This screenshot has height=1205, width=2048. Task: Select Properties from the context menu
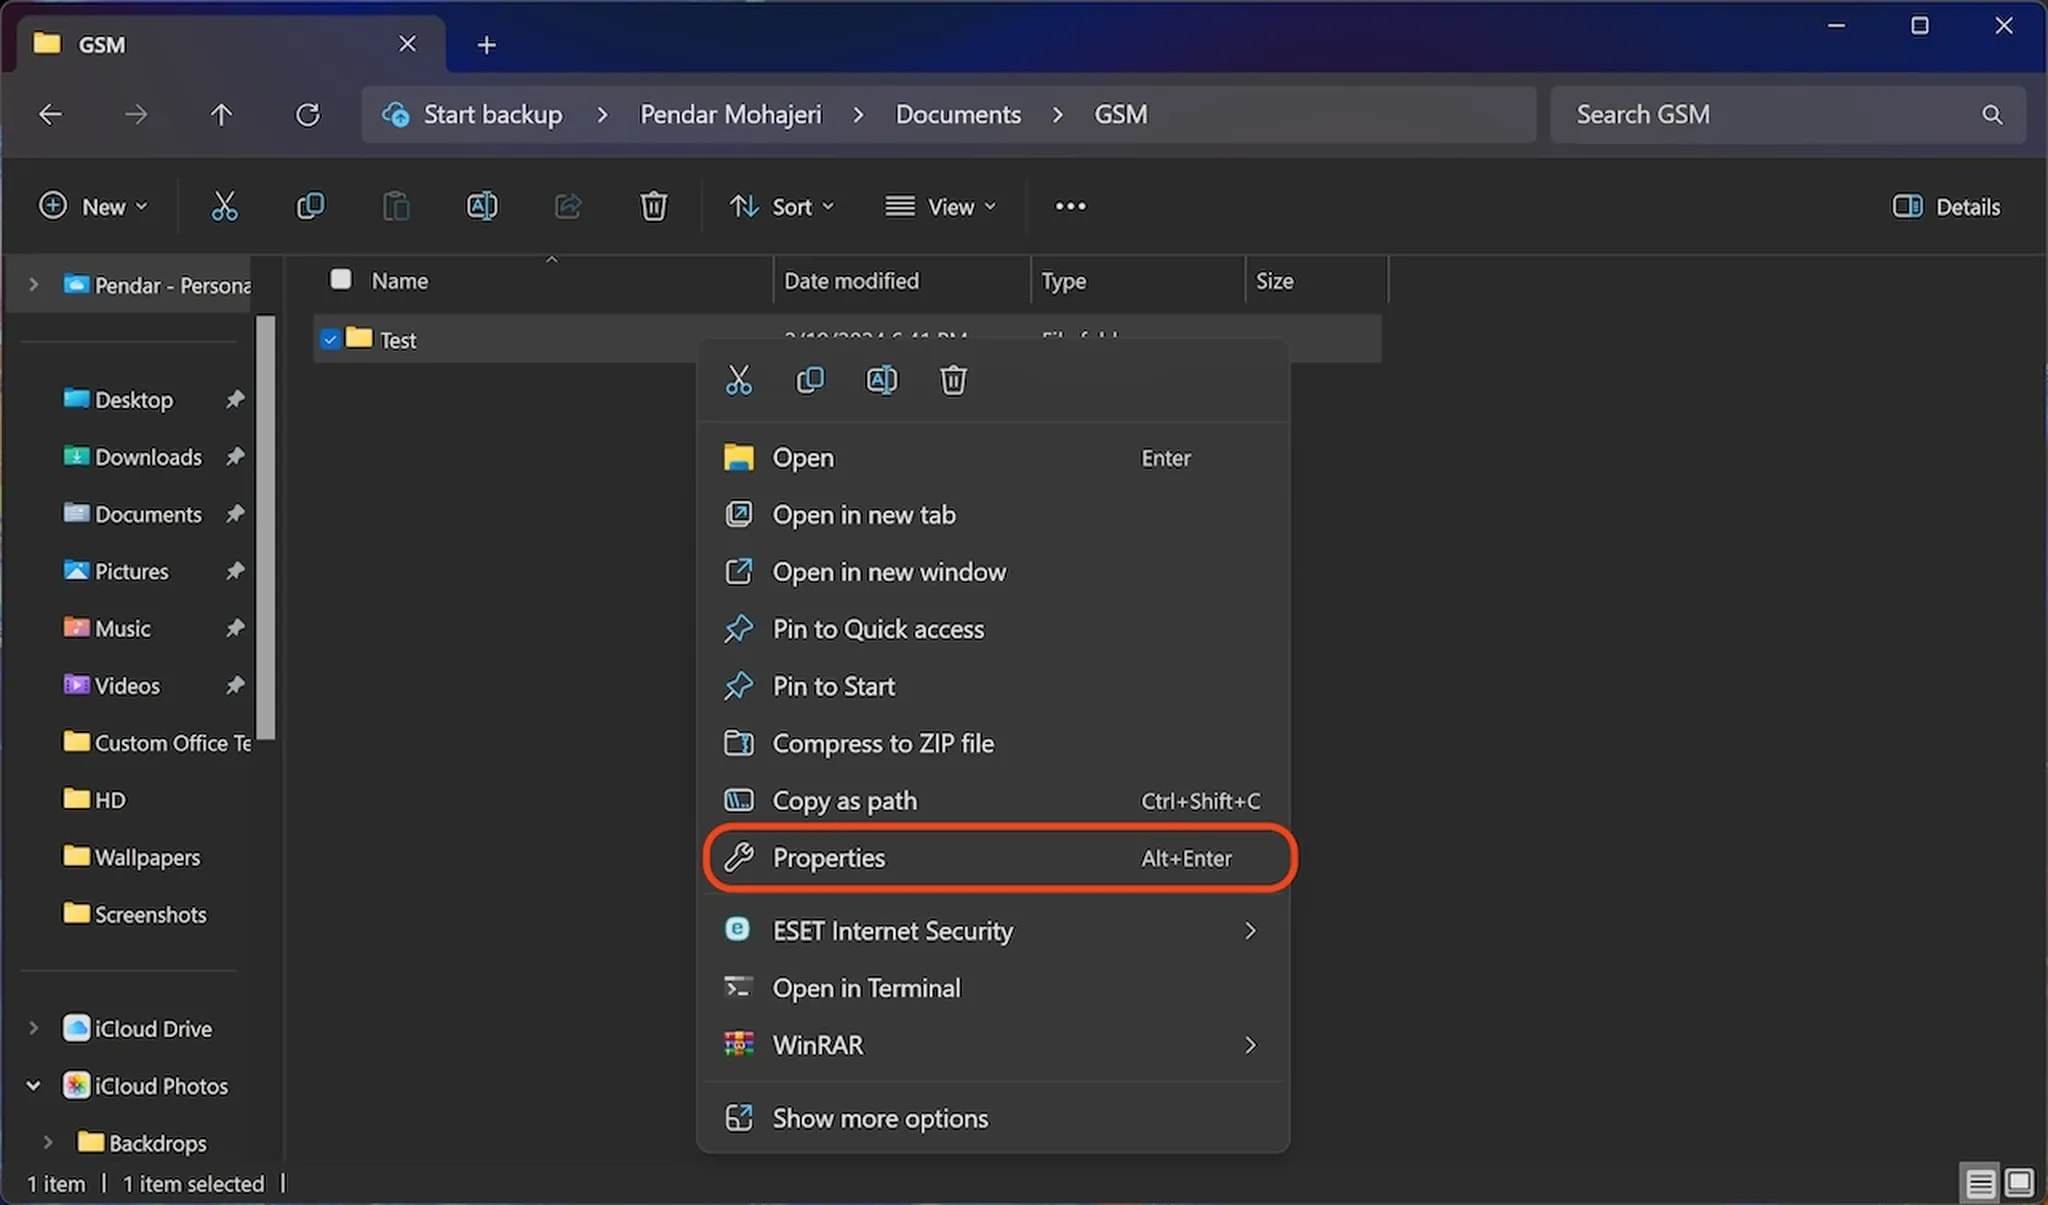pyautogui.click(x=828, y=858)
